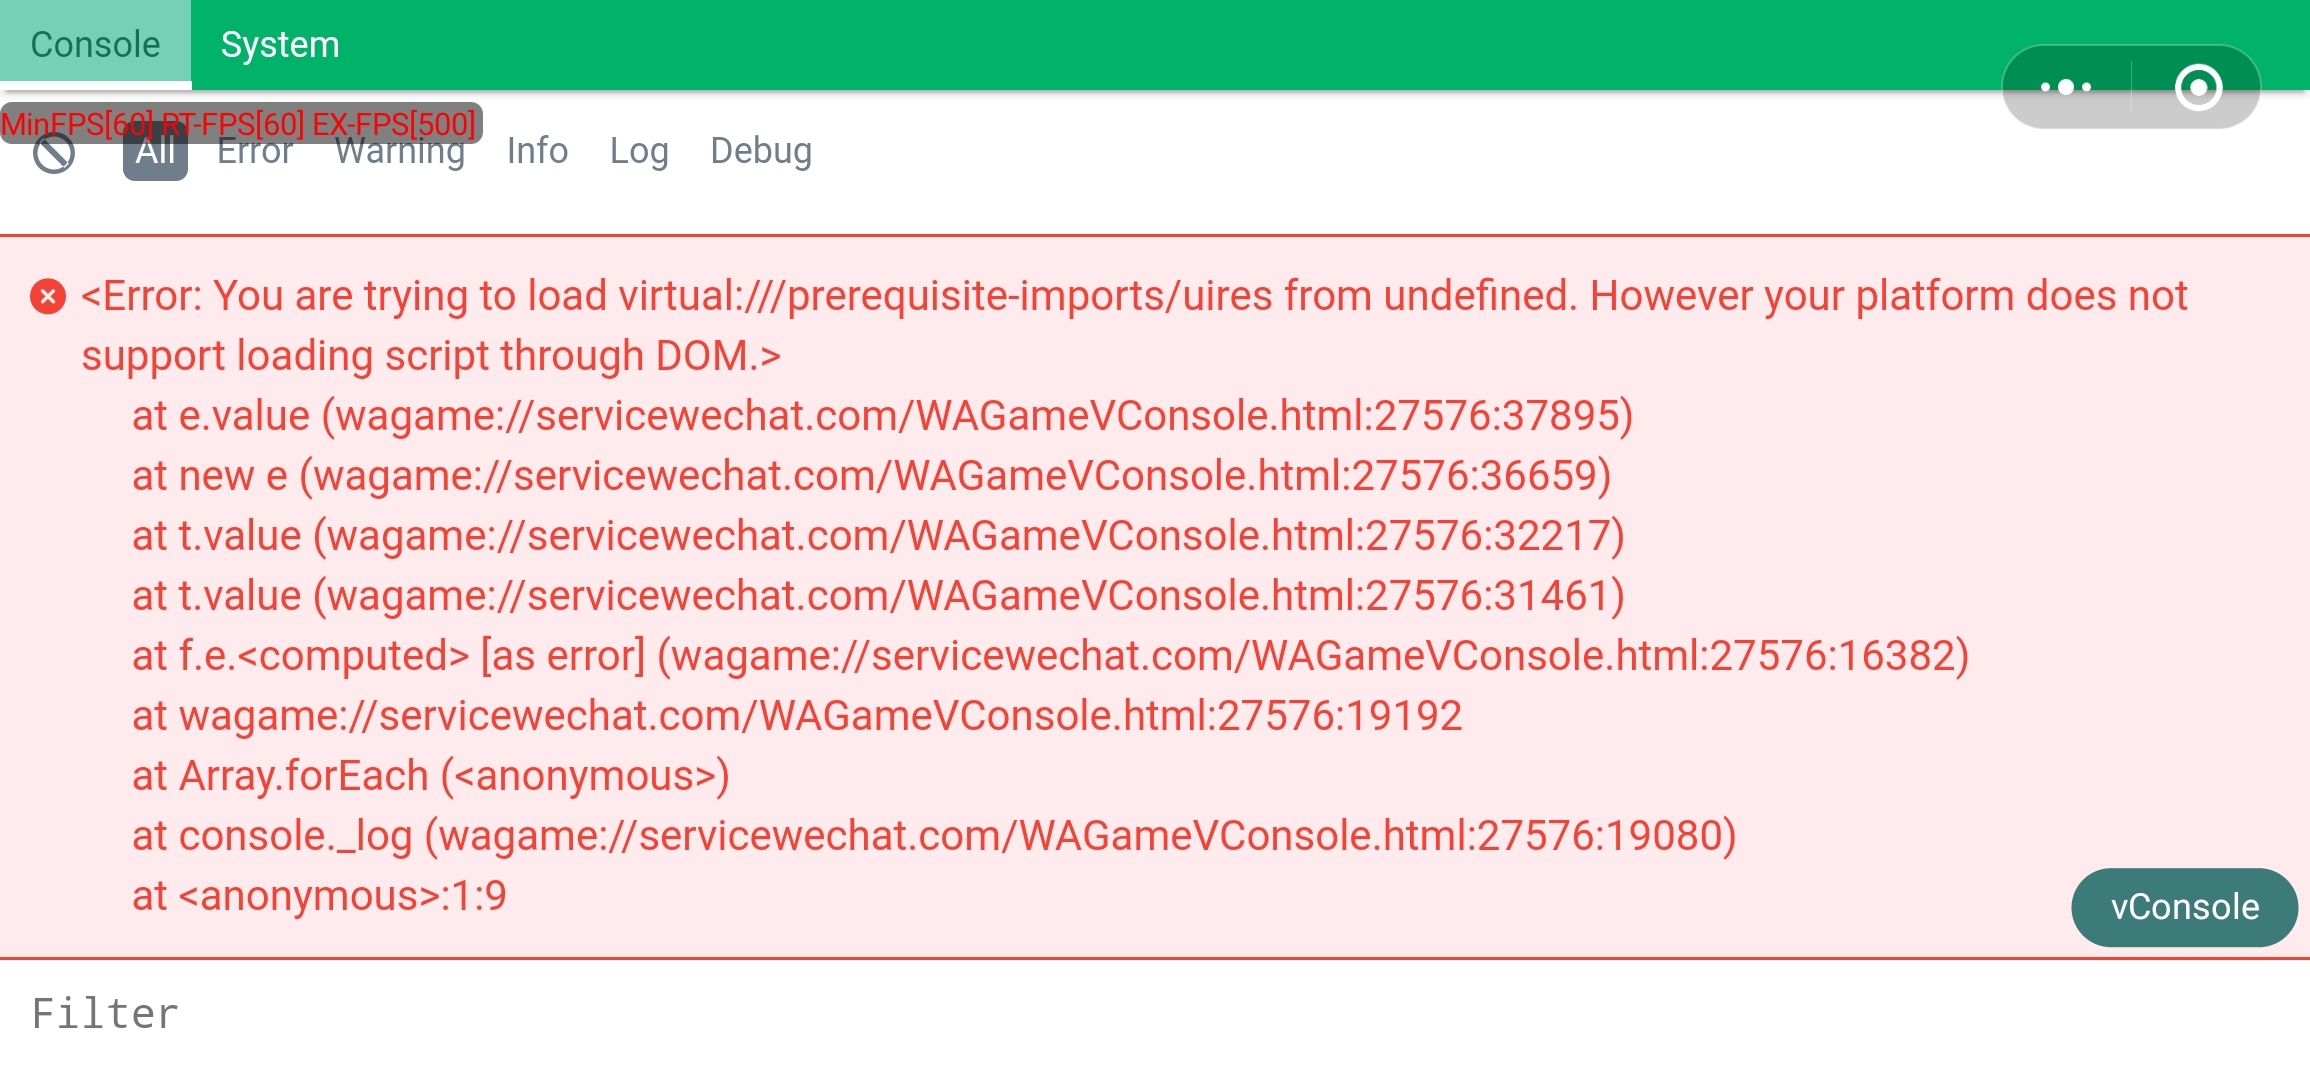Filter logs by Info level

point(537,151)
